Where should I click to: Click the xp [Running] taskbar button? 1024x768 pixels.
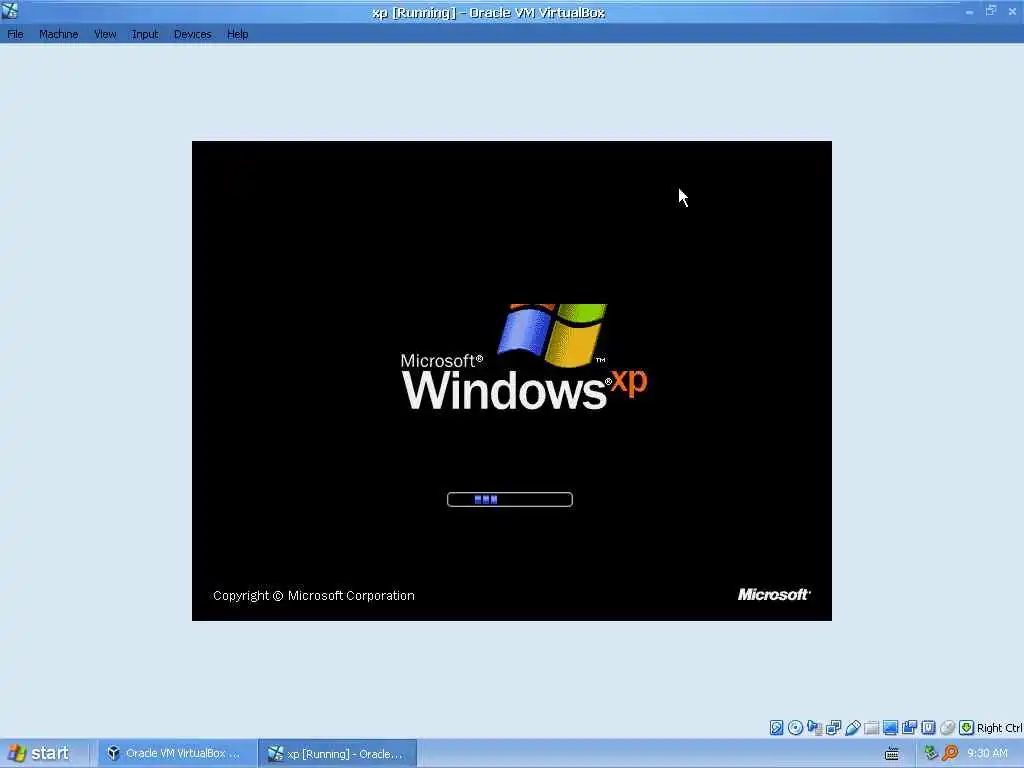(338, 754)
